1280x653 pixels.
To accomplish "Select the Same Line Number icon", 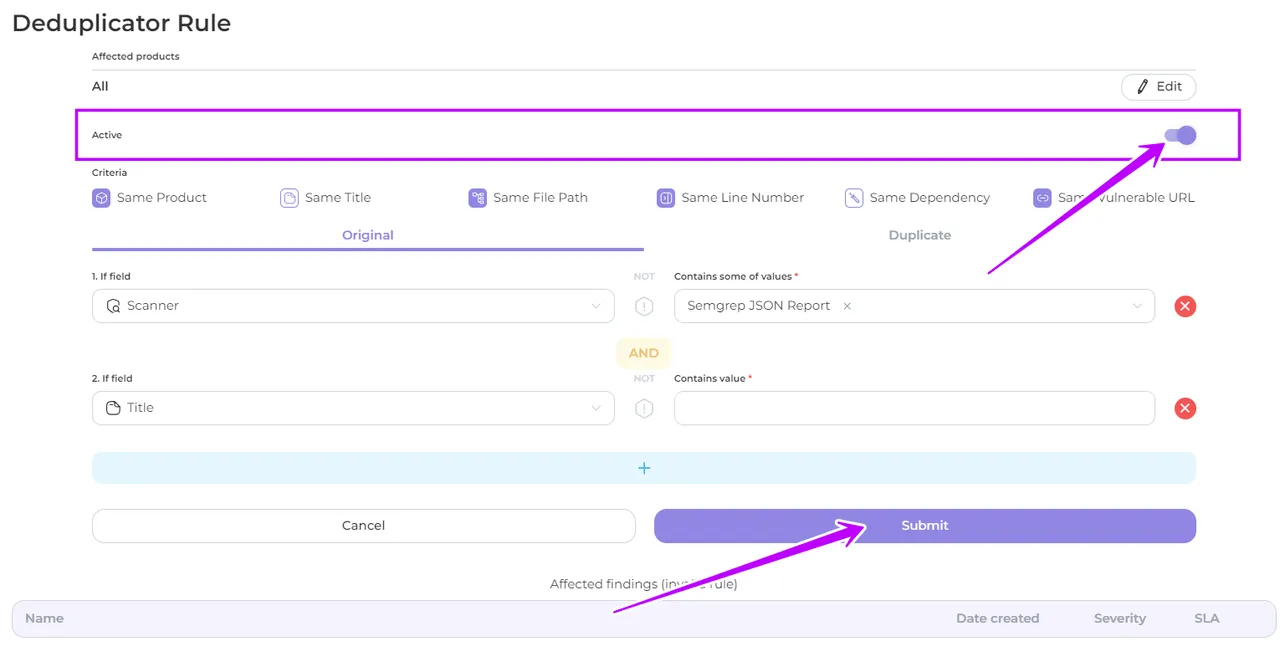I will point(666,198).
